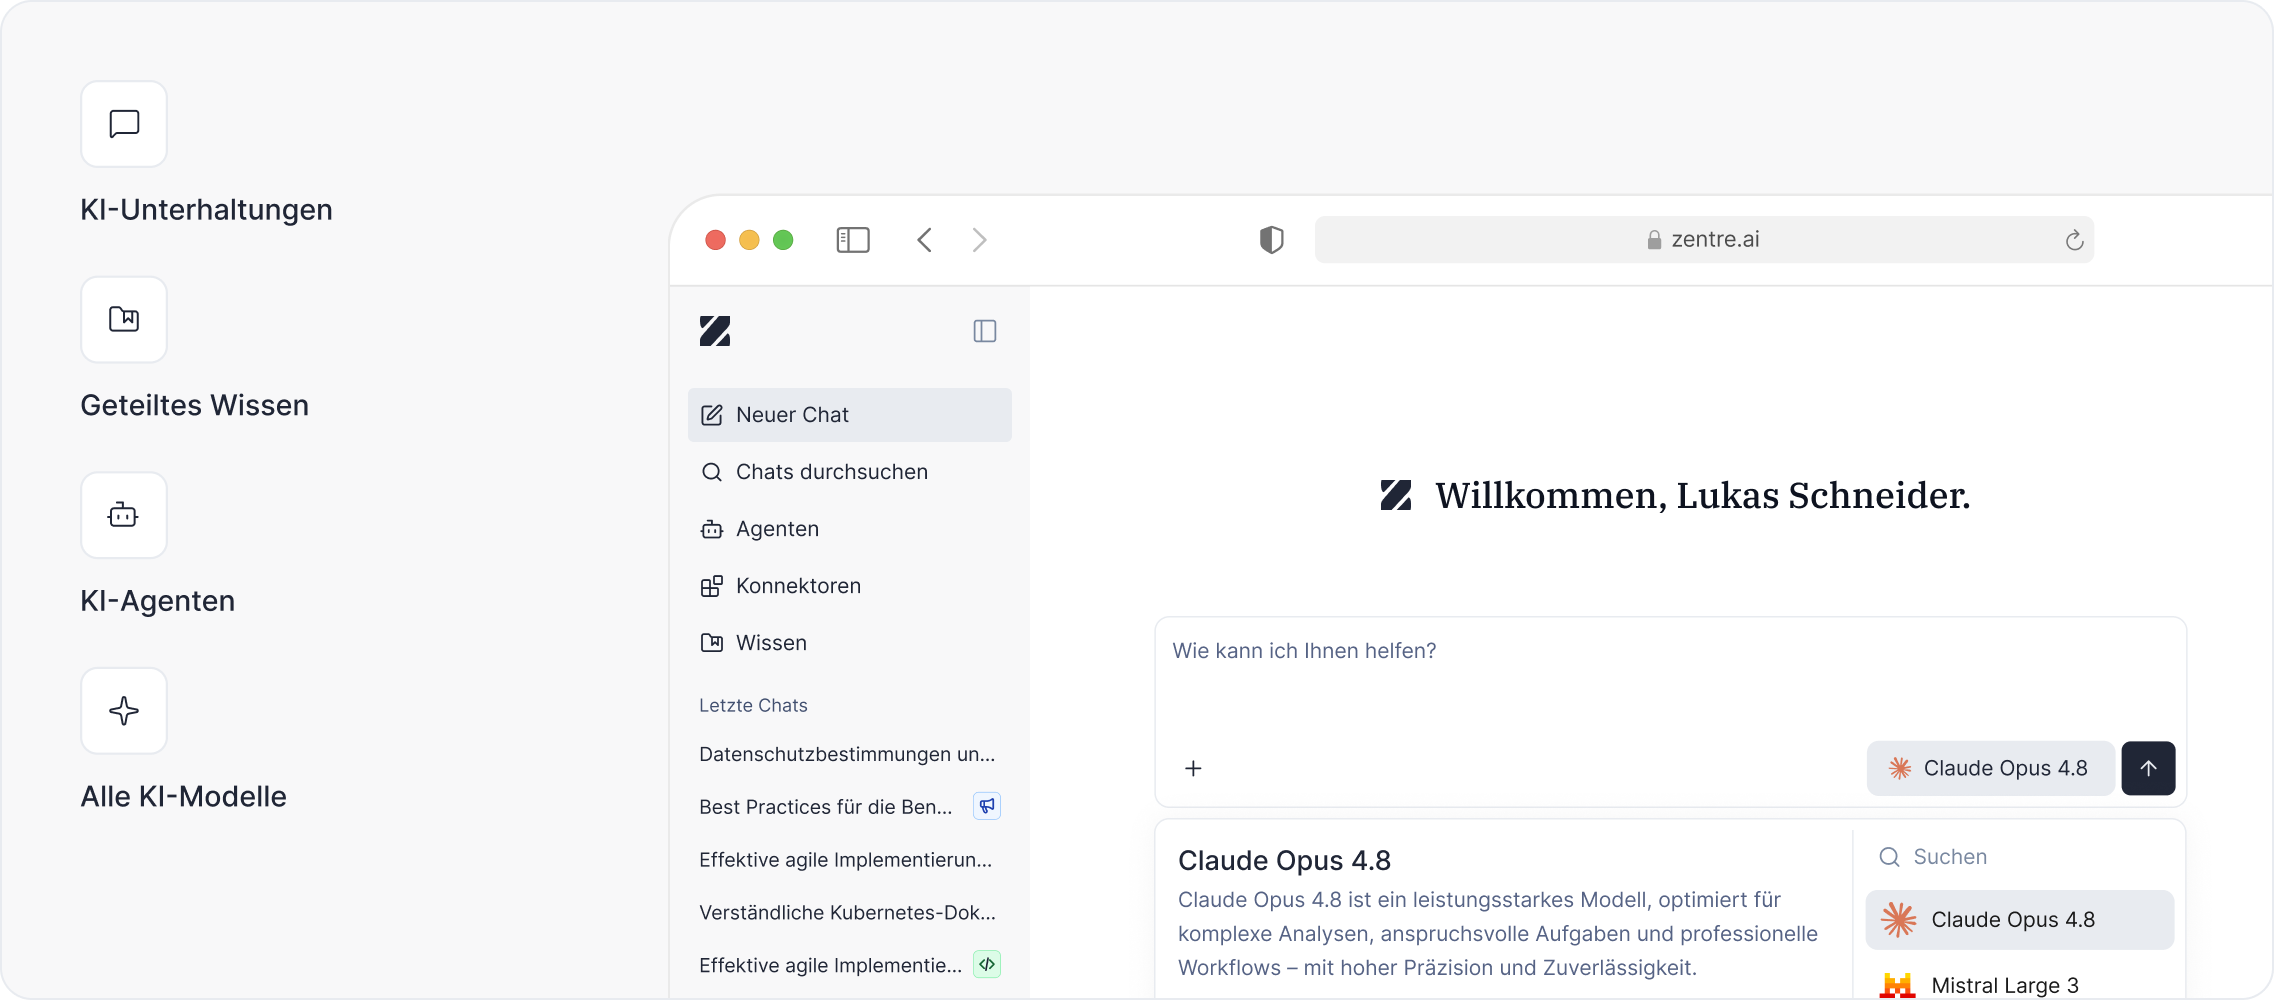Open the Konnektoren section
Image resolution: width=2274 pixels, height=1000 pixels.
pos(850,586)
